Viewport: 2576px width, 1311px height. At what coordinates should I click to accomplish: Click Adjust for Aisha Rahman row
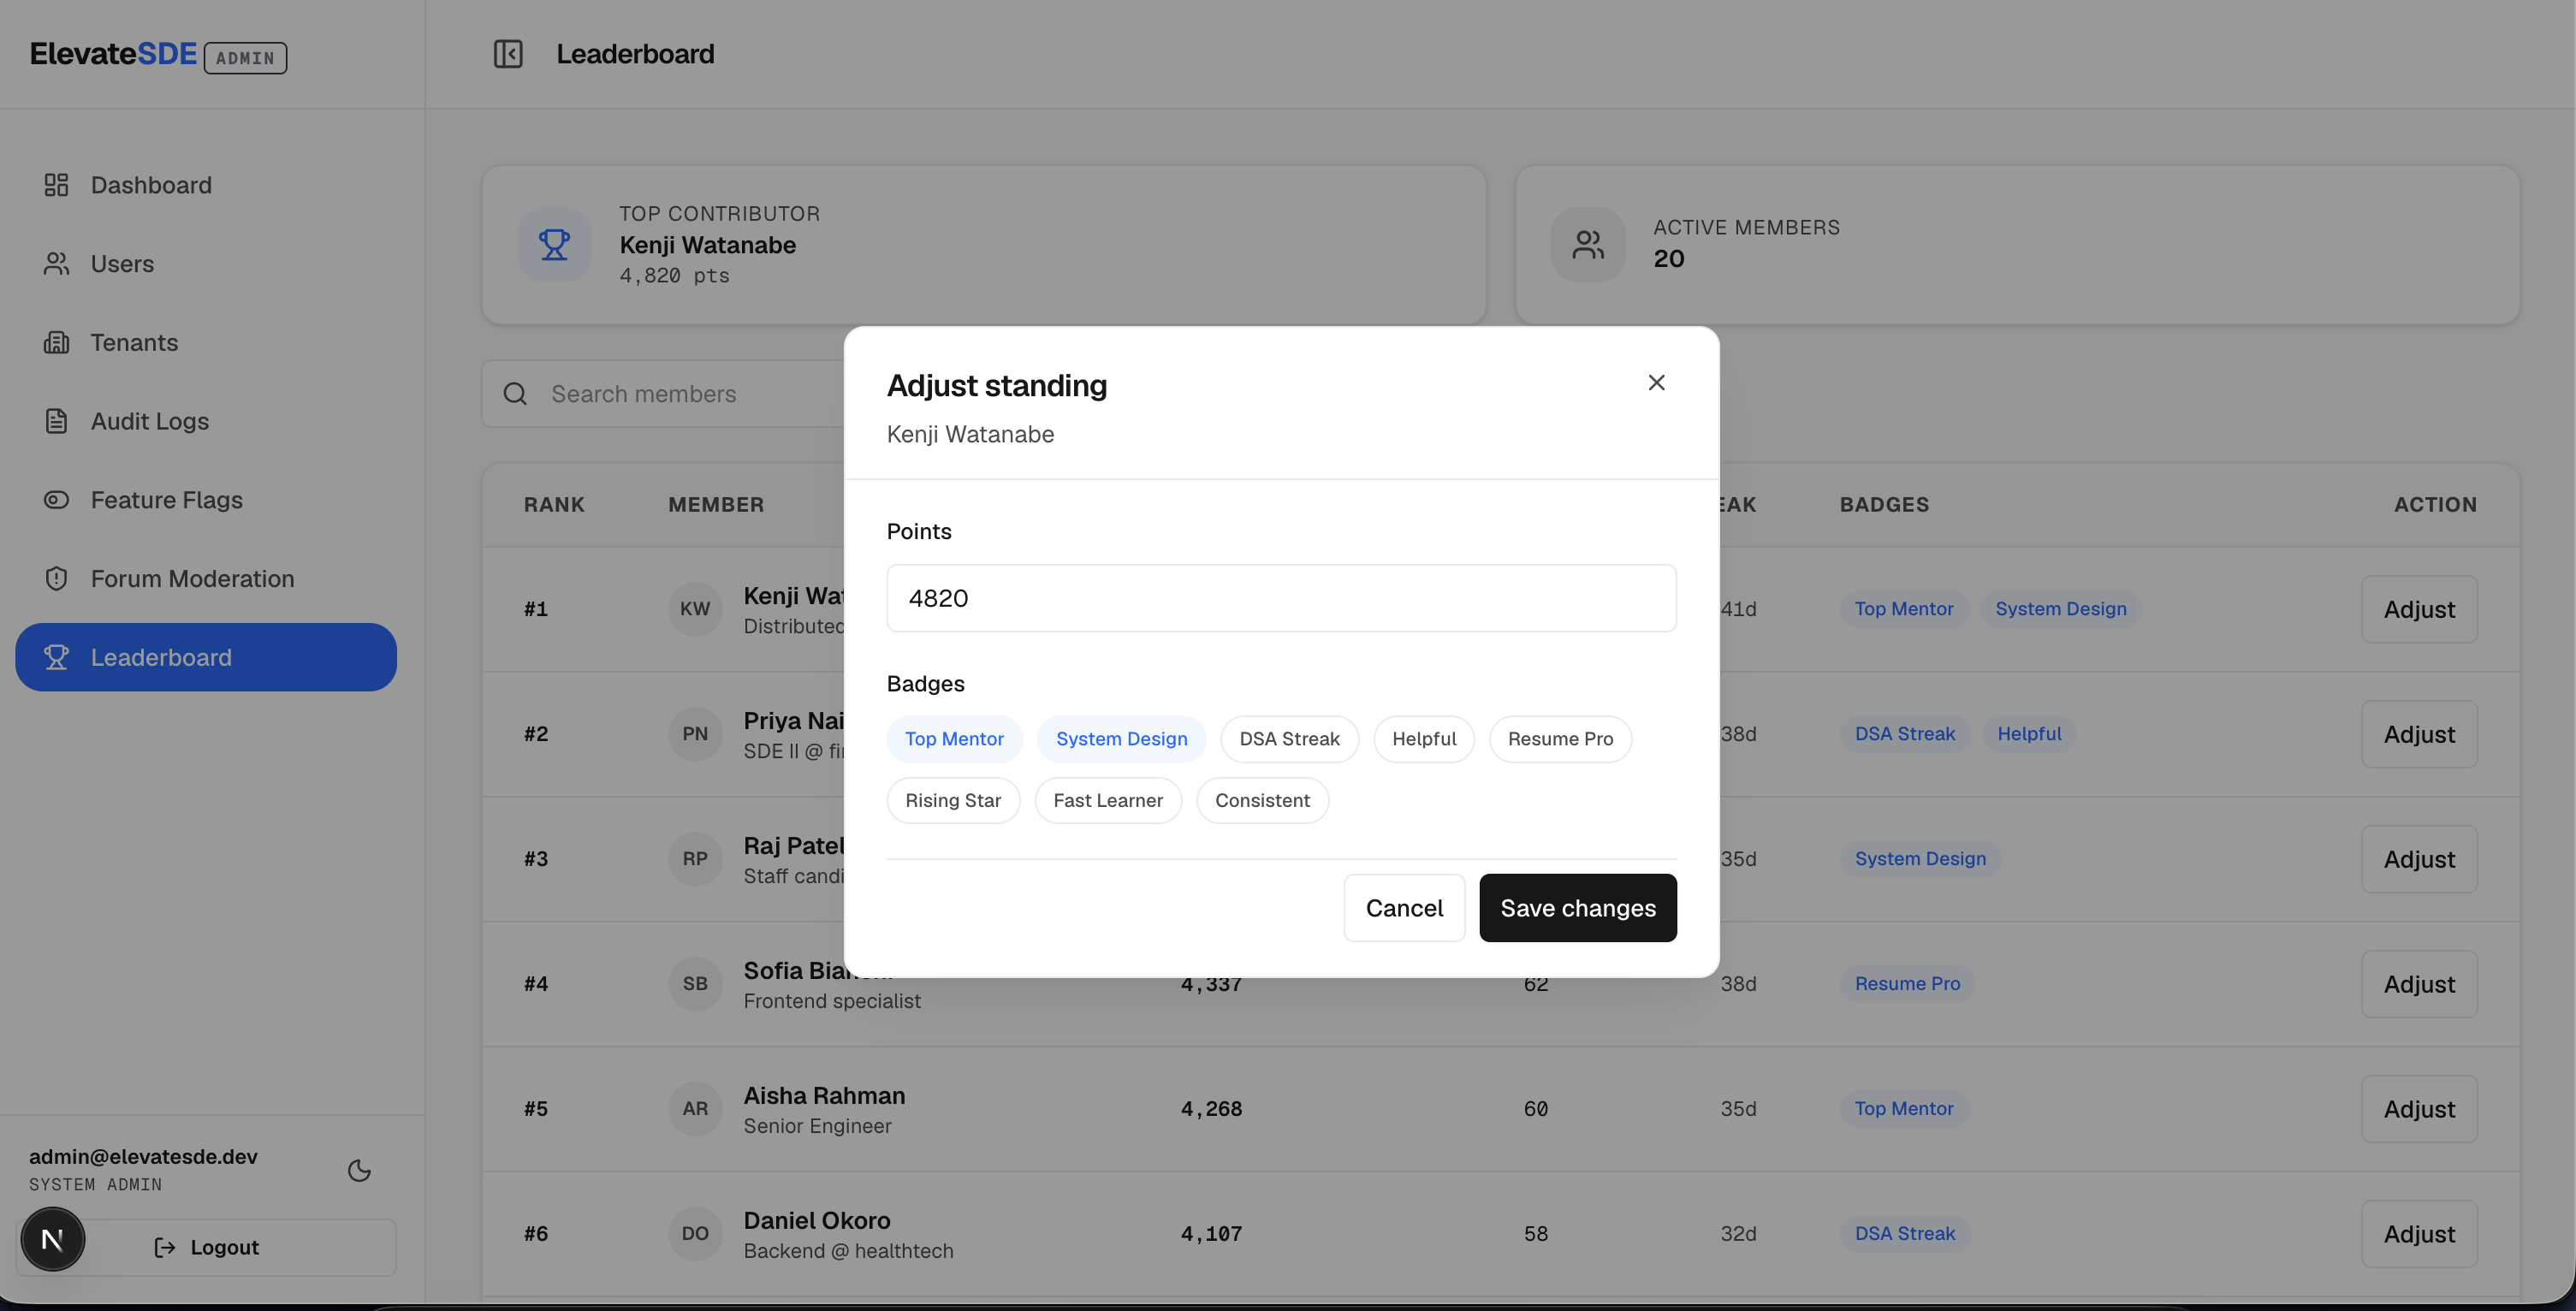pyautogui.click(x=2419, y=1109)
